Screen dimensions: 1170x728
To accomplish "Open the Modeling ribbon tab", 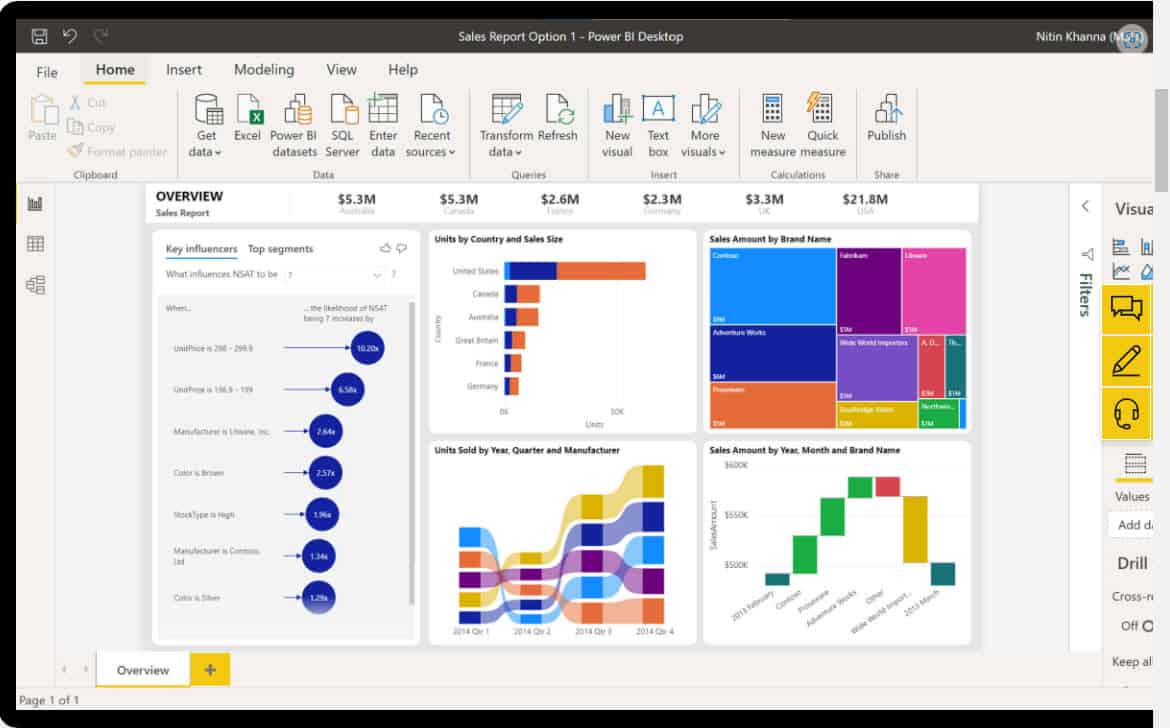I will point(263,69).
